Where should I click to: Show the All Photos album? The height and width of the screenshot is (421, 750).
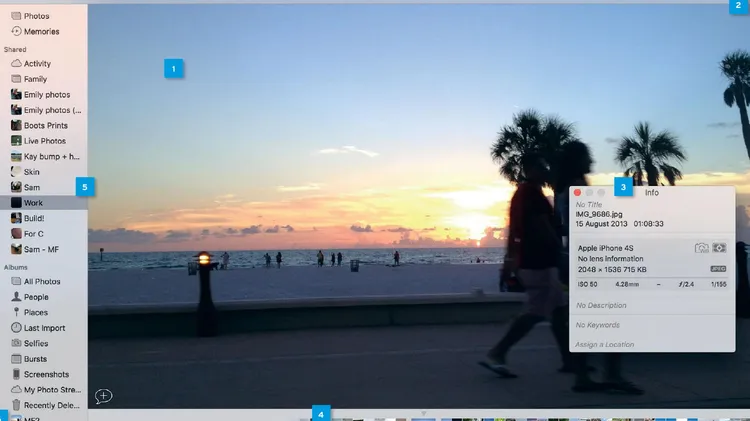[42, 282]
